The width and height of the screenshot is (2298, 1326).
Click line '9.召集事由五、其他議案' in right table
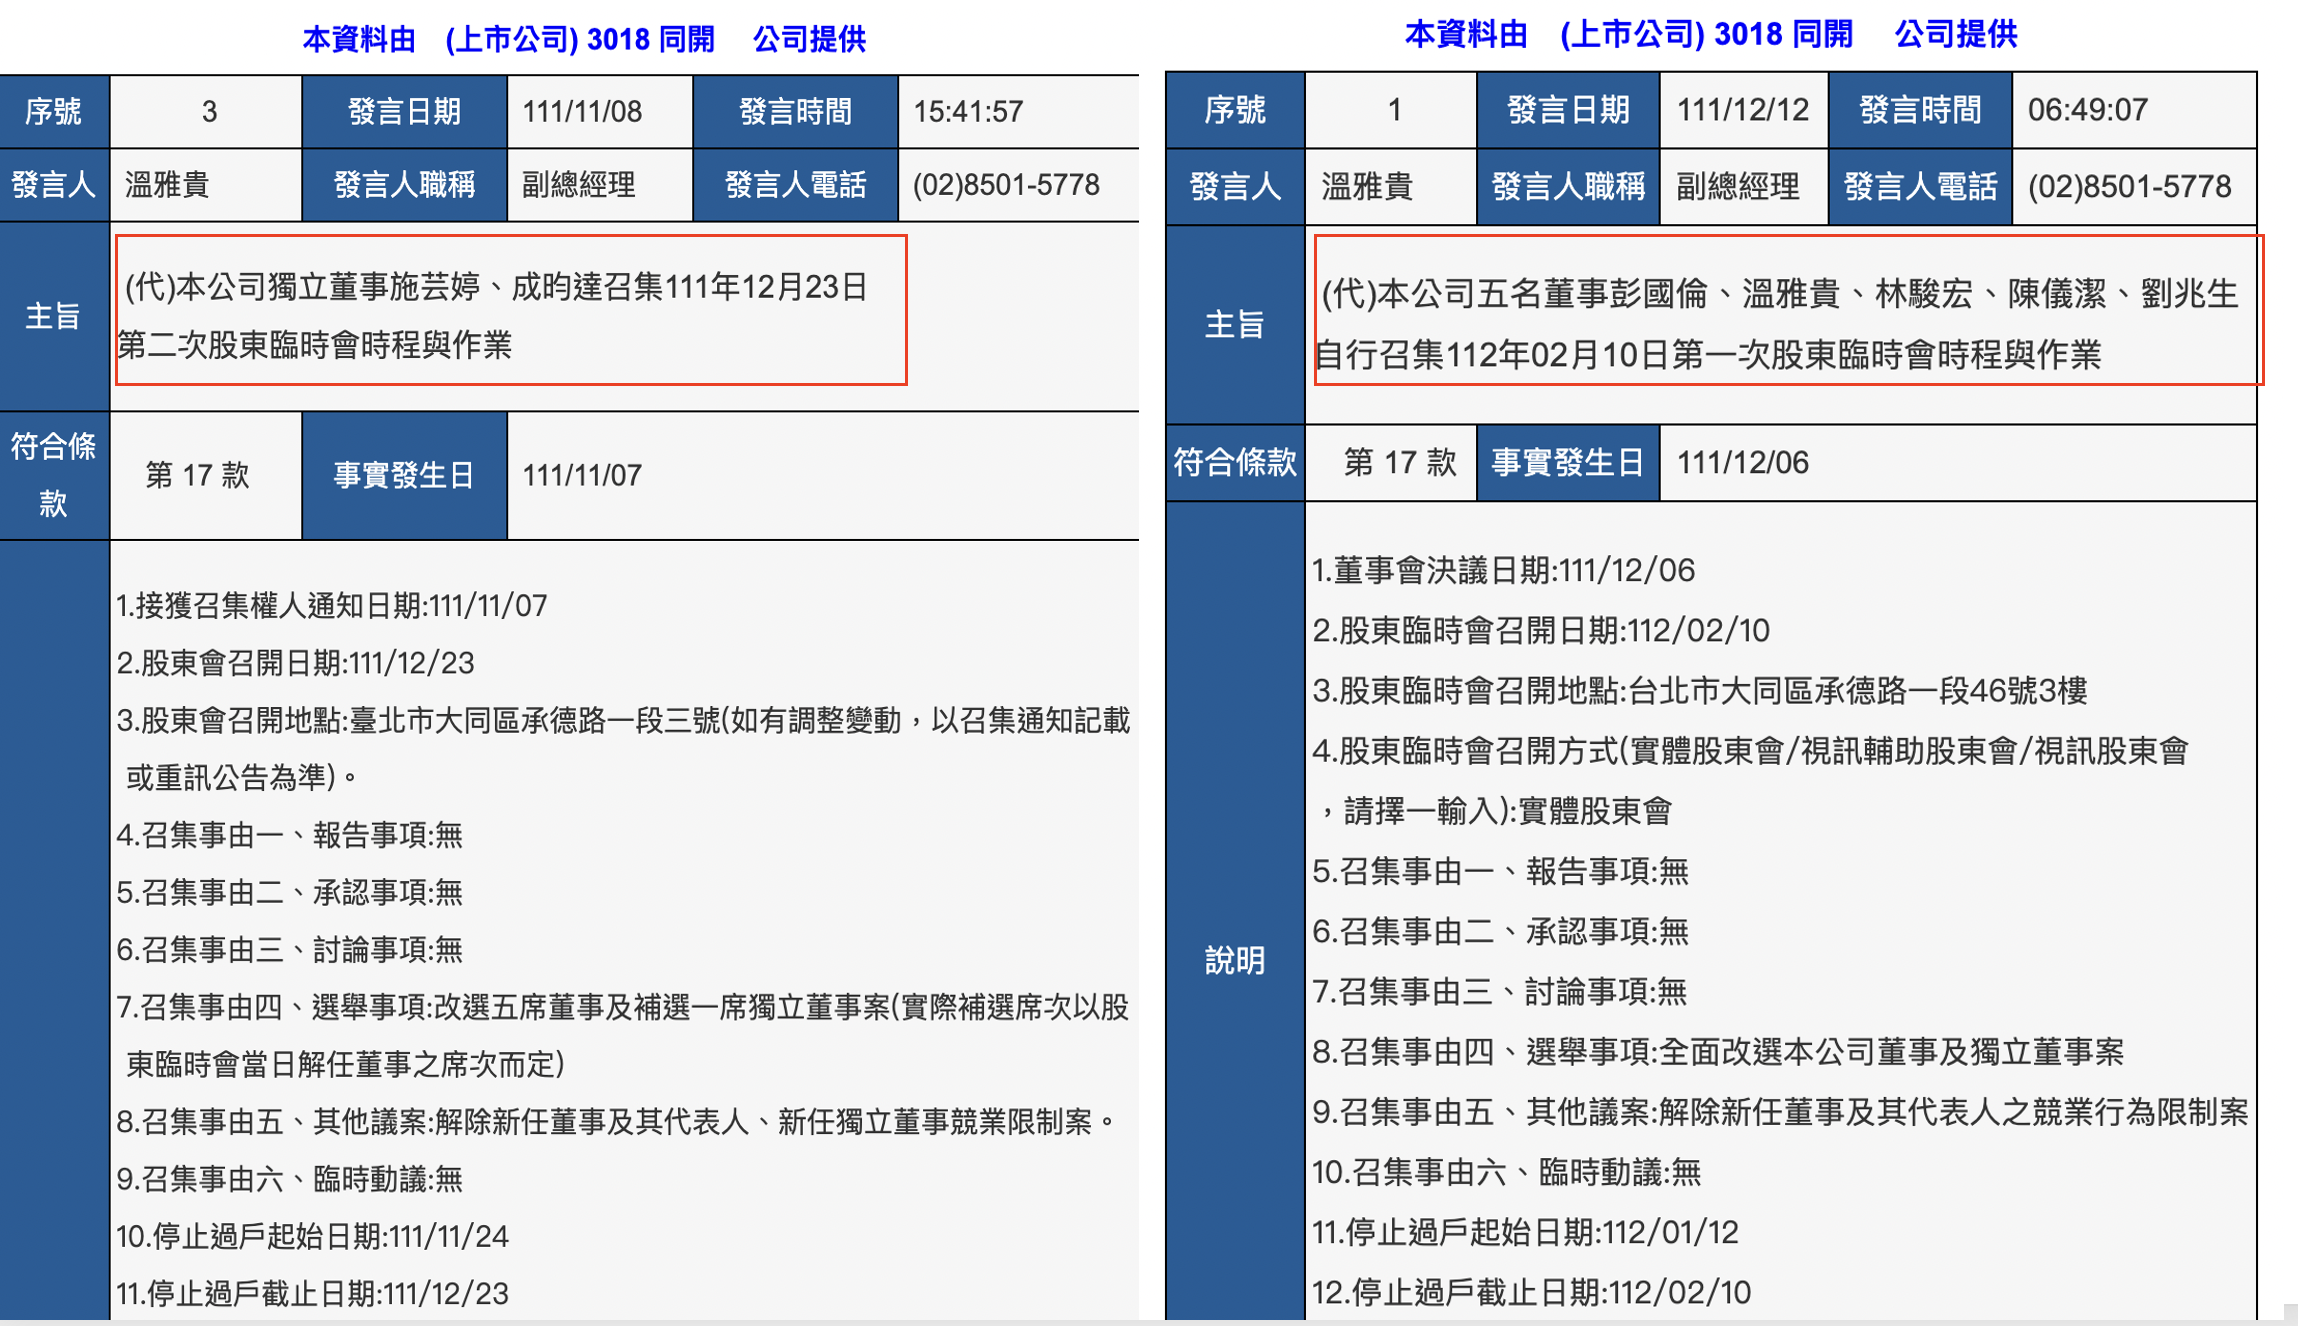point(1780,1112)
